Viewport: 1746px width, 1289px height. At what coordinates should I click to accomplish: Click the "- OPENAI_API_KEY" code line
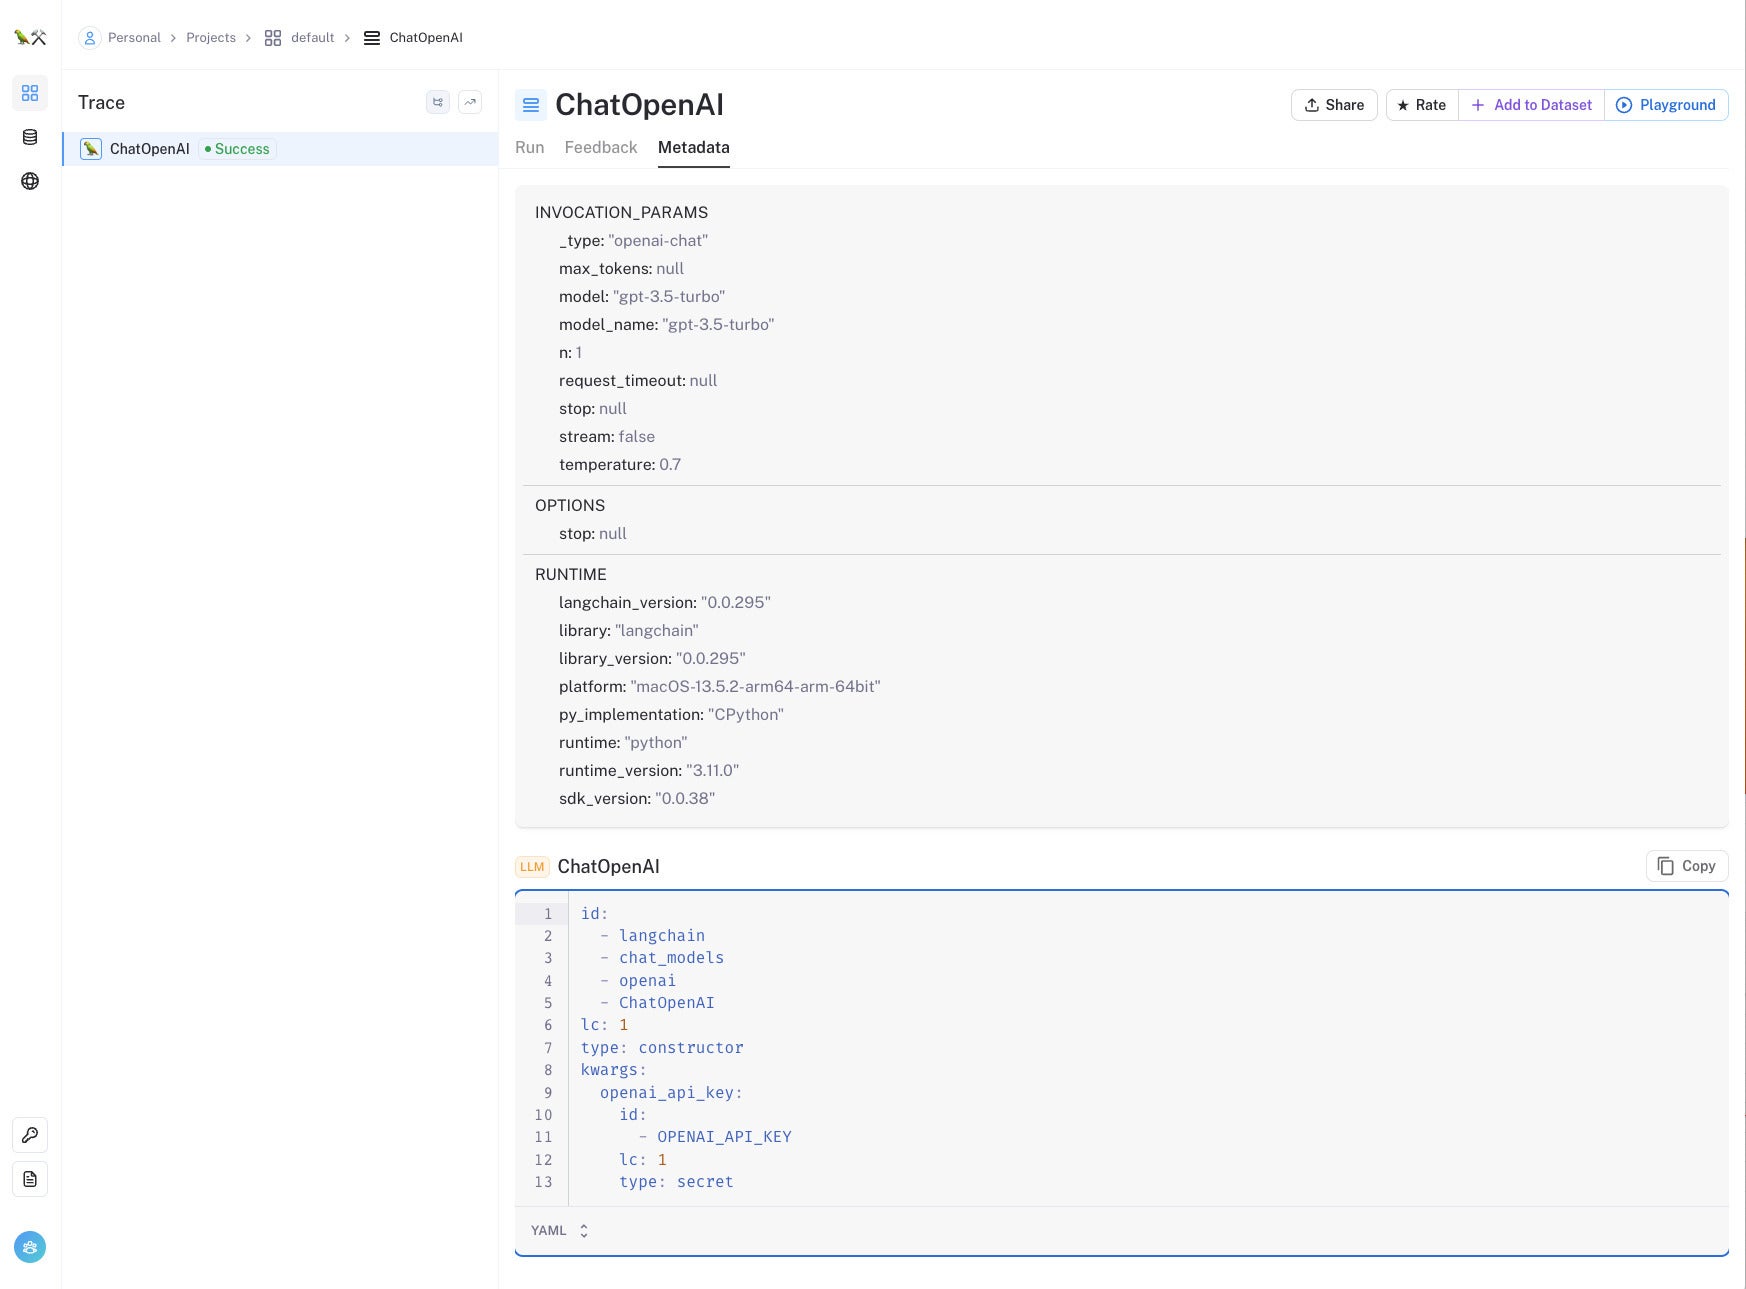(x=715, y=1137)
